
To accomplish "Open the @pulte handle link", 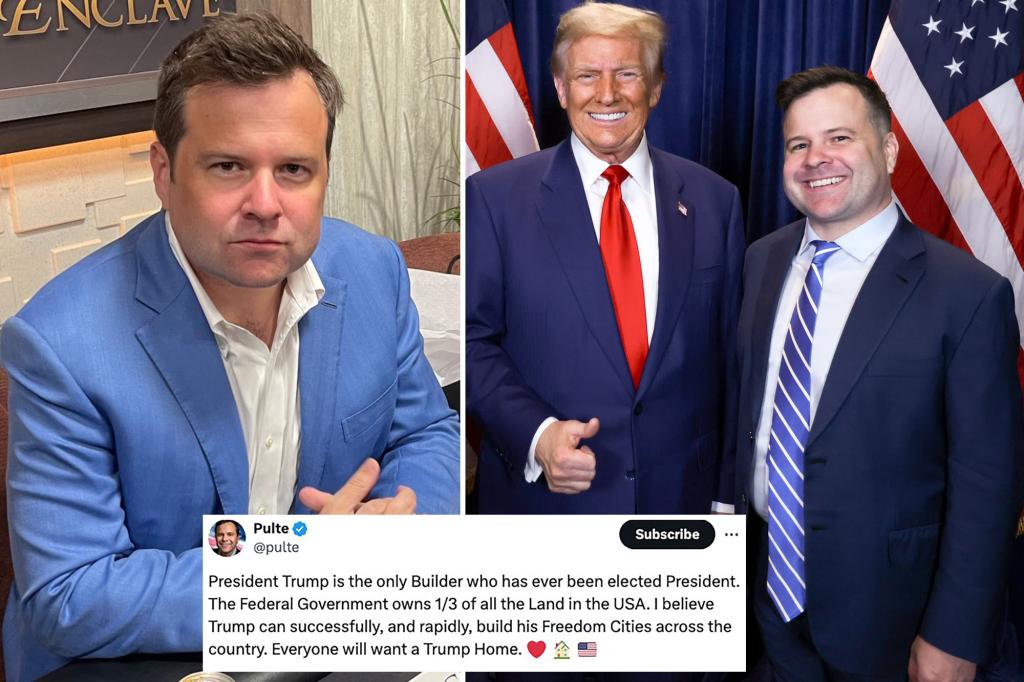I will point(276,547).
